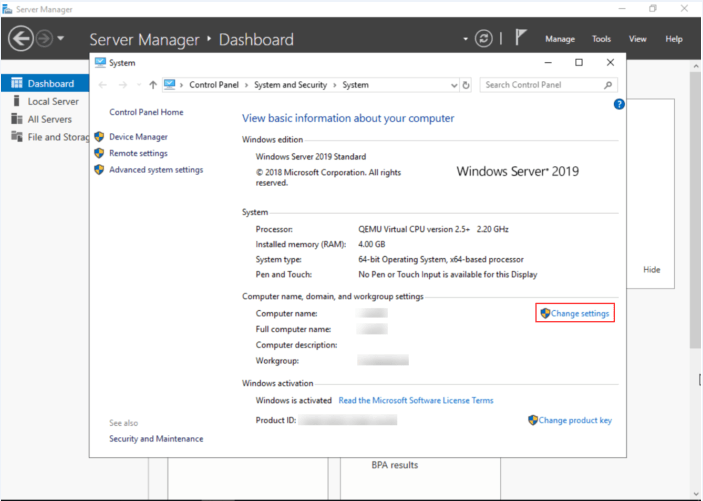
Task: Maximize the System window
Action: (579, 63)
